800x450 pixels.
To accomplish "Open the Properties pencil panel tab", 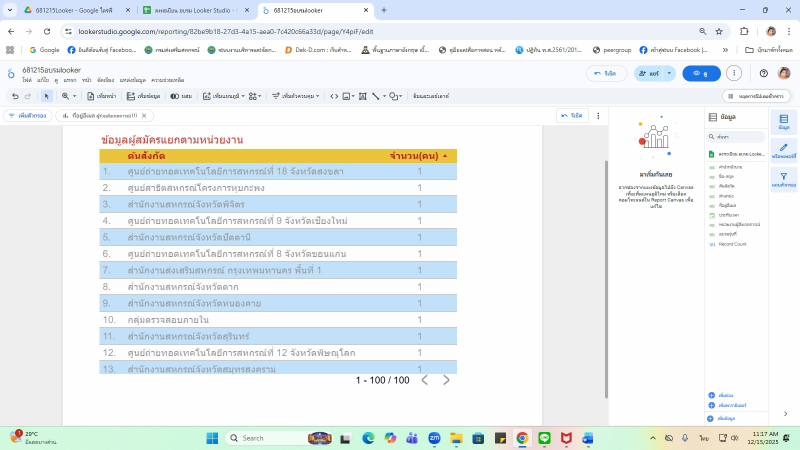I will pyautogui.click(x=783, y=150).
